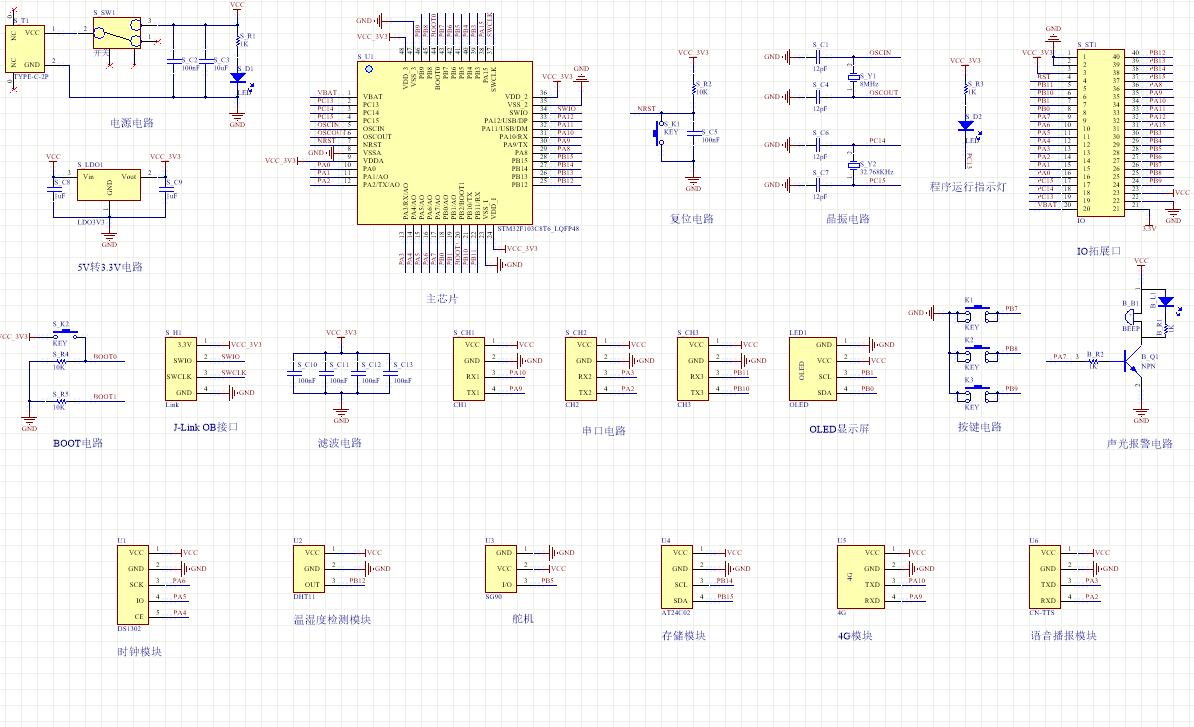Screen dimensions: 1194x727
Task: Click the 晶振电路 label
Action: (848, 219)
